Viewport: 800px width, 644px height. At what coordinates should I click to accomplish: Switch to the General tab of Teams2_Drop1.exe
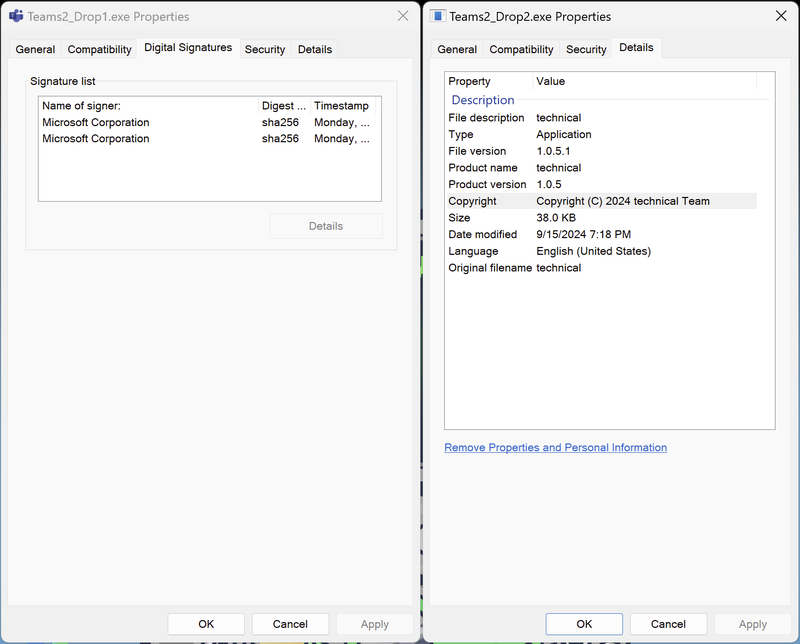35,48
